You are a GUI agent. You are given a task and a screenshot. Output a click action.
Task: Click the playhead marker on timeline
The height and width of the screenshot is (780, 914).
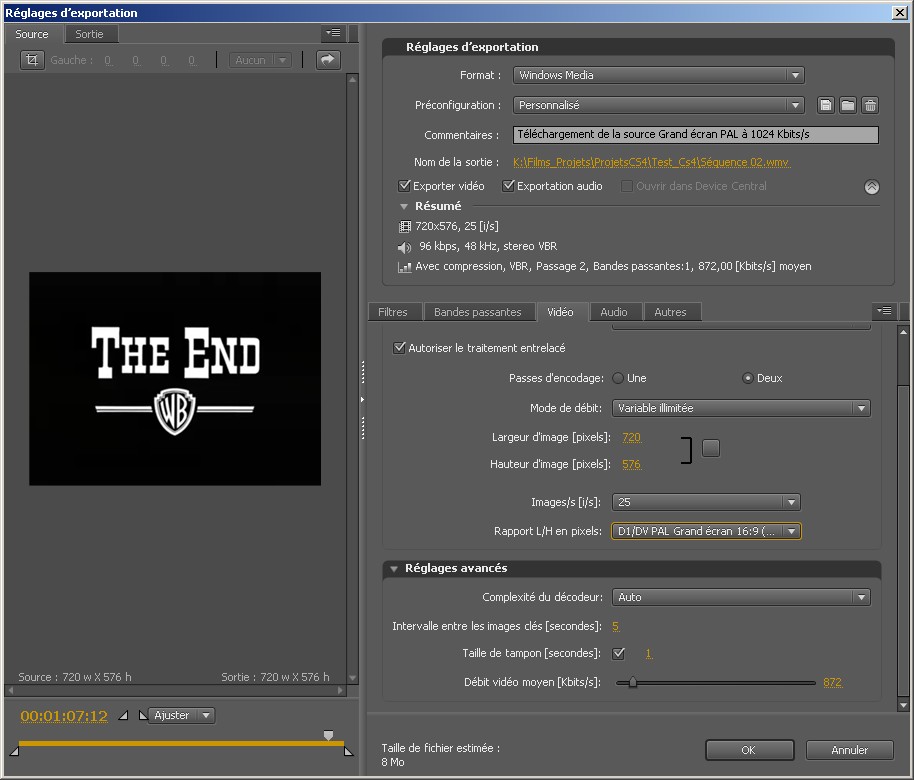[328, 735]
